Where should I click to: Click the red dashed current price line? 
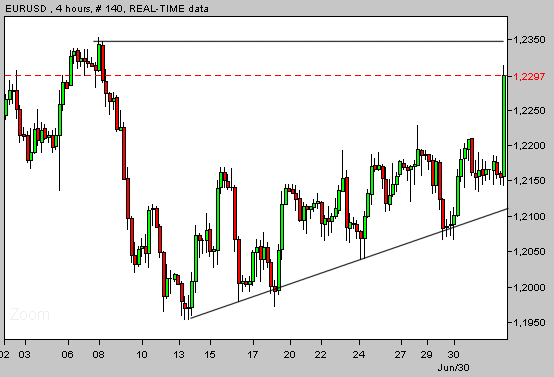(253, 76)
